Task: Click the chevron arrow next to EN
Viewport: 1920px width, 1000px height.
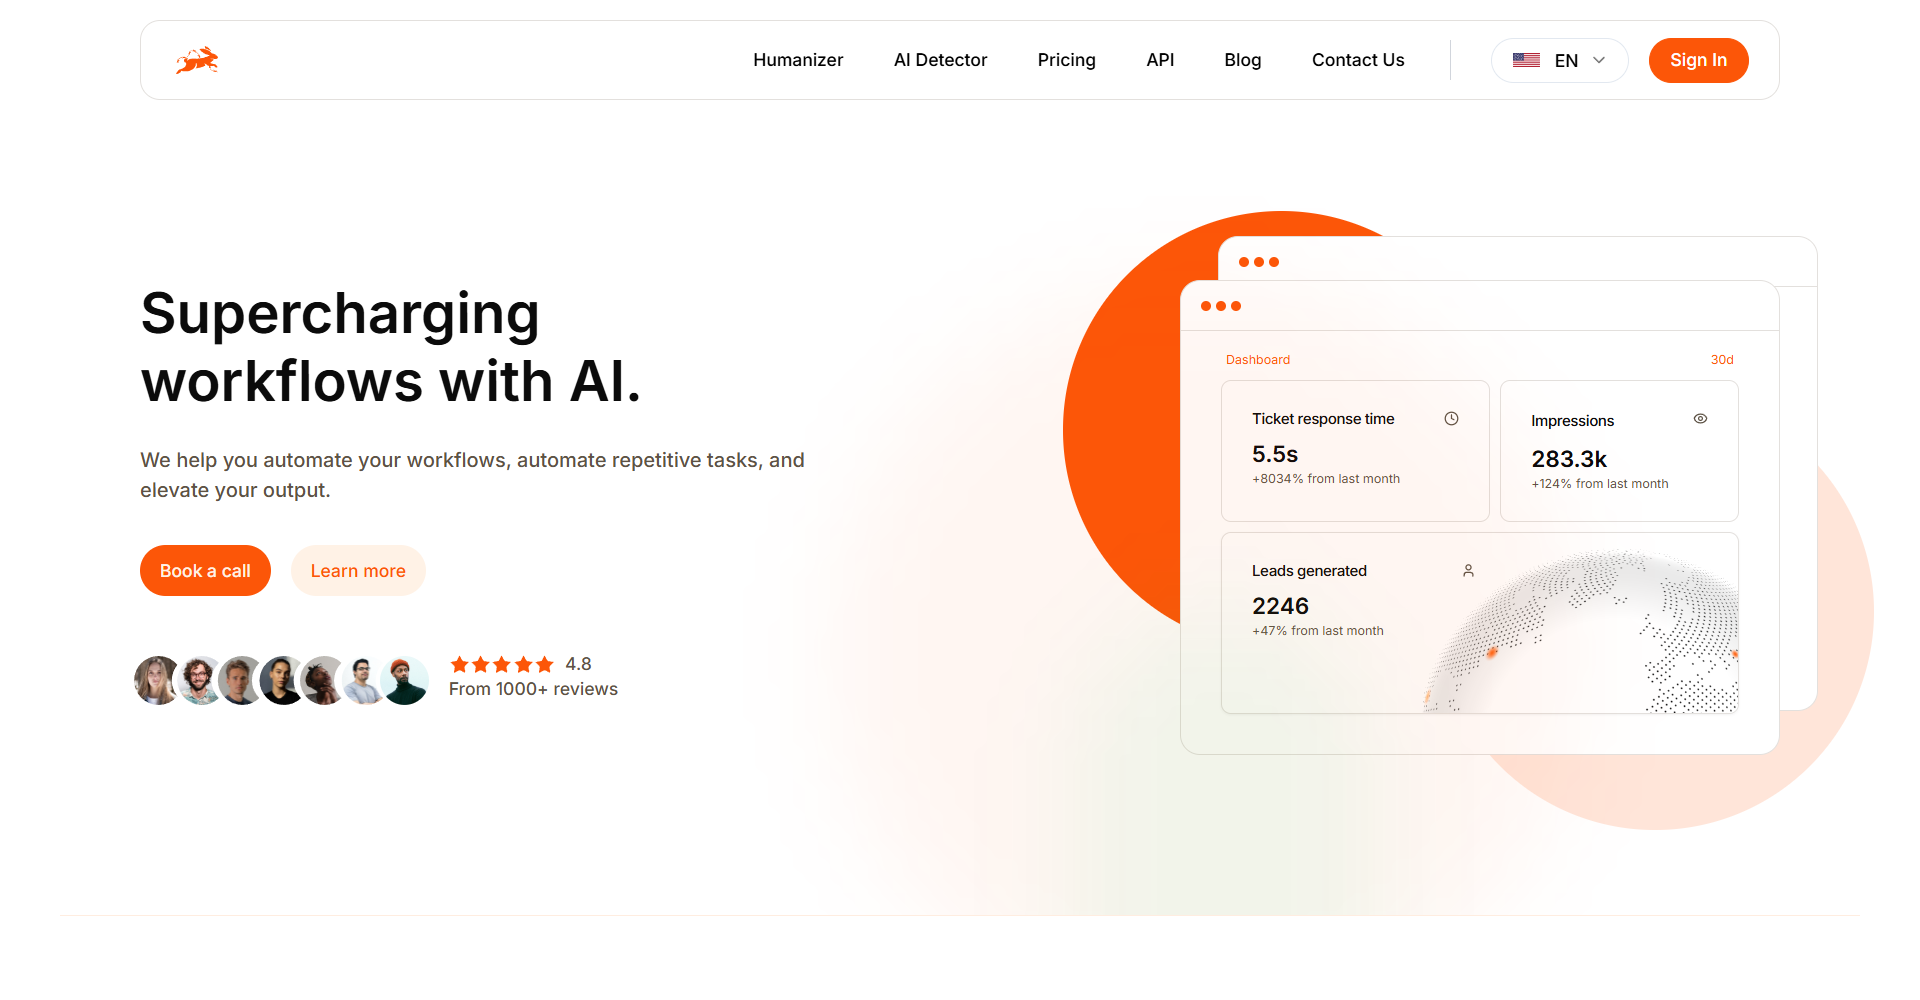Action: [1599, 60]
